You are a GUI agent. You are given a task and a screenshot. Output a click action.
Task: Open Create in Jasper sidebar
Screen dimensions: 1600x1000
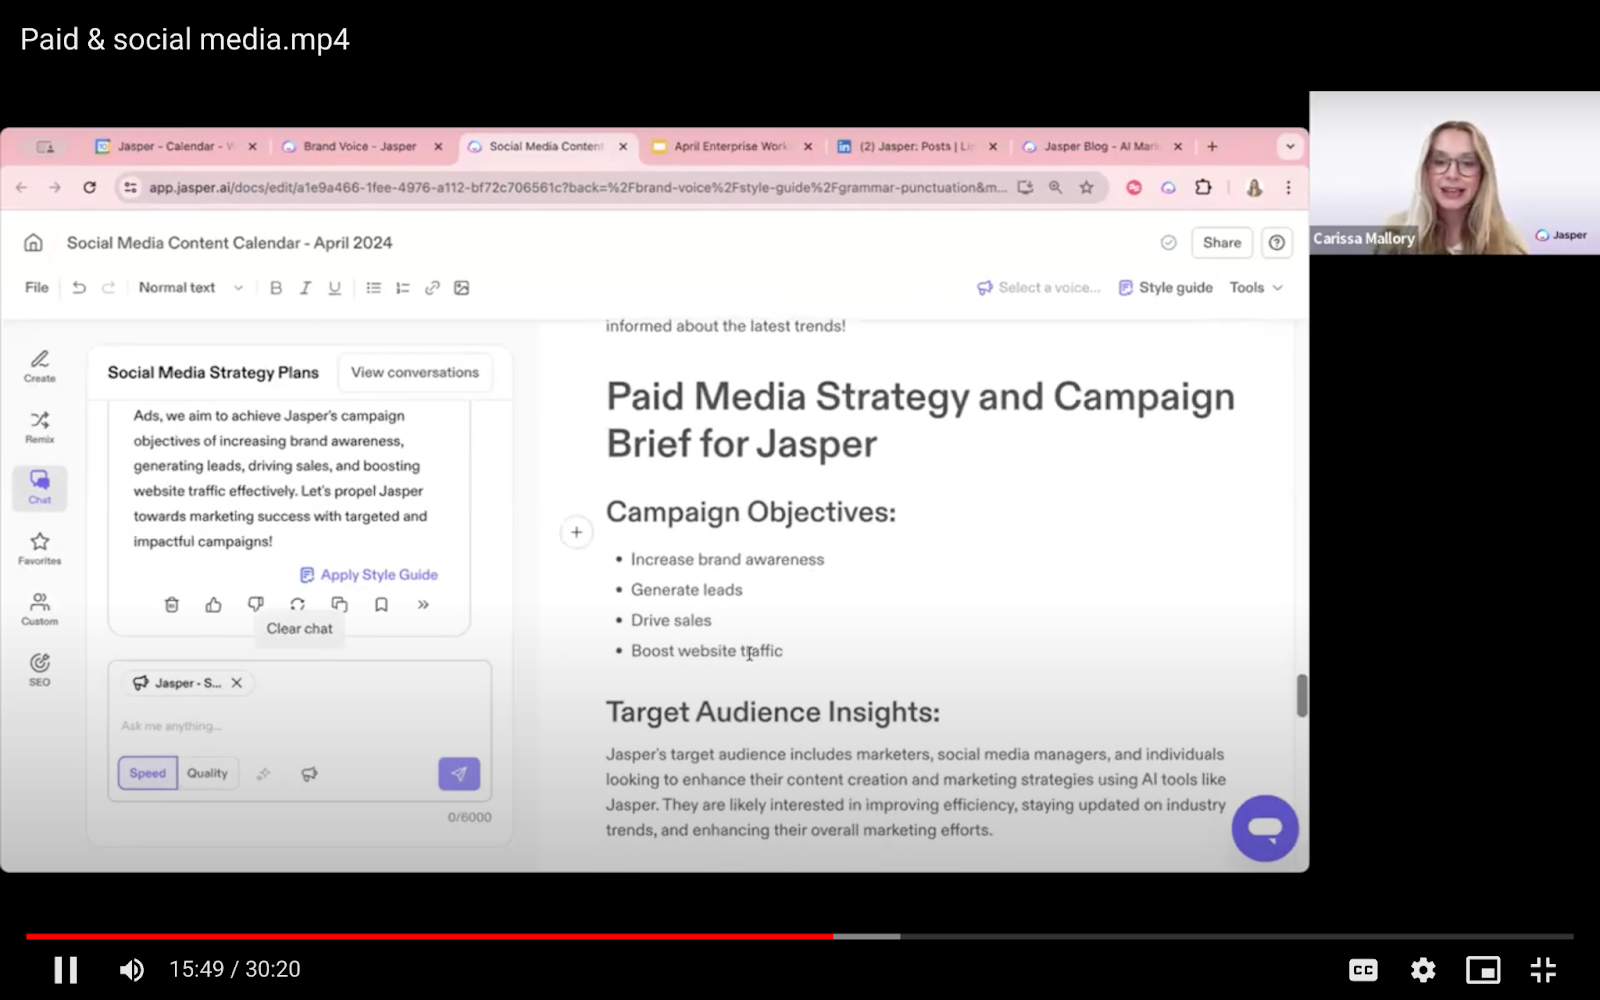click(40, 366)
